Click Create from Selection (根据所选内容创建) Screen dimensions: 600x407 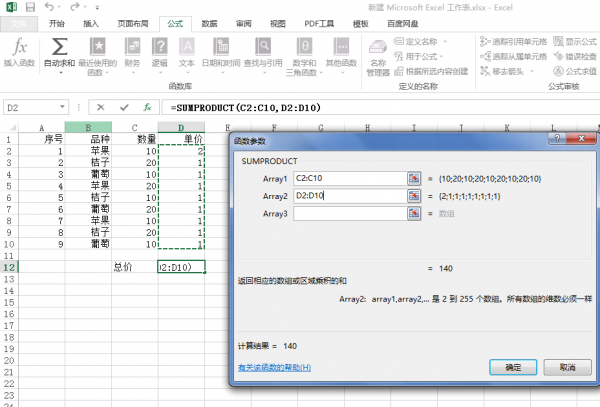[431, 72]
